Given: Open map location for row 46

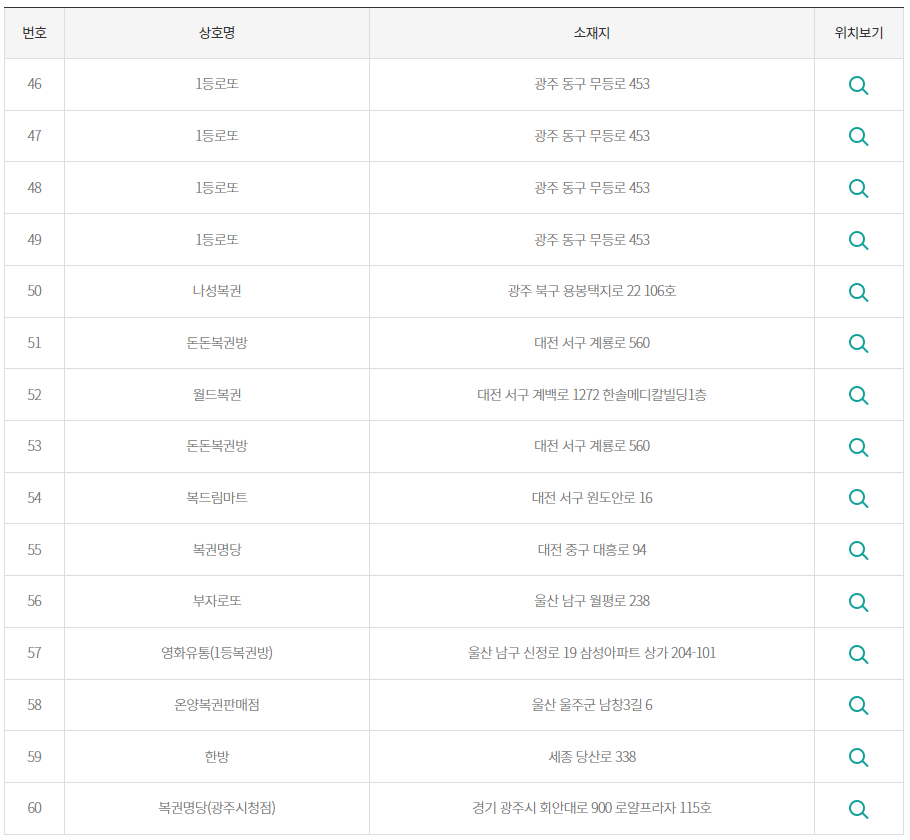Looking at the screenshot, I should click(x=858, y=85).
